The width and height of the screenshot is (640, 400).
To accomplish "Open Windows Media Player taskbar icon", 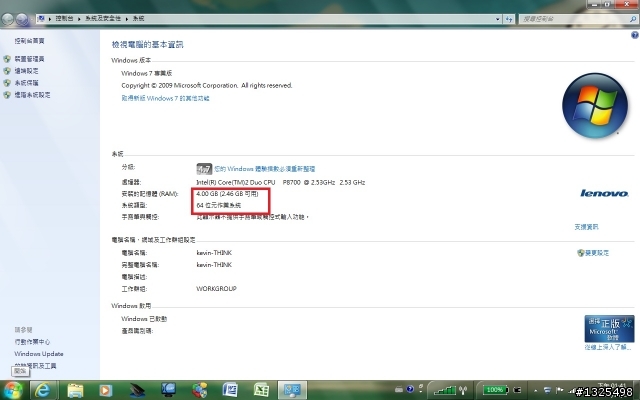I will click(x=106, y=390).
